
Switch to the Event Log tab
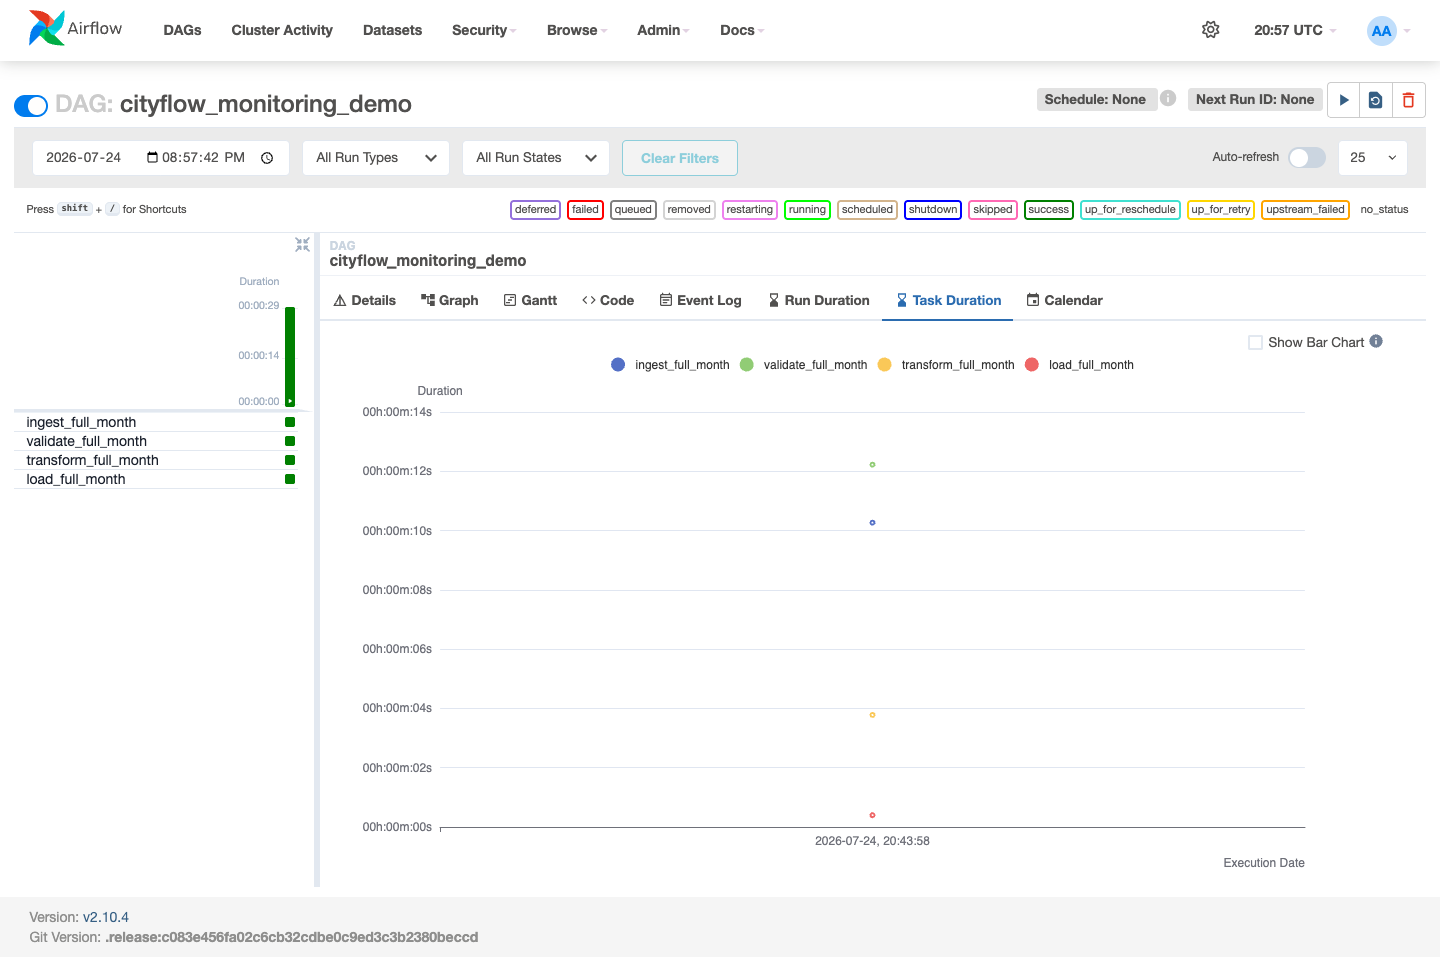(701, 300)
